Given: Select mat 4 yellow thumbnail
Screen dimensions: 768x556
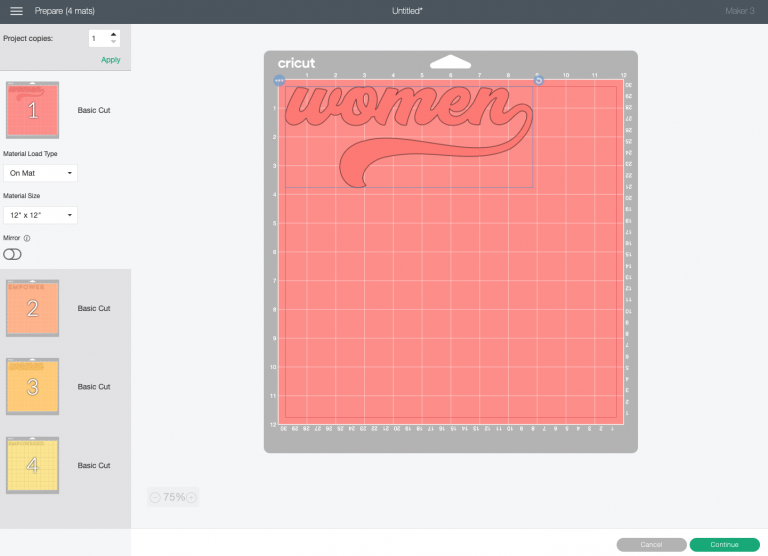Looking at the screenshot, I should point(32,465).
